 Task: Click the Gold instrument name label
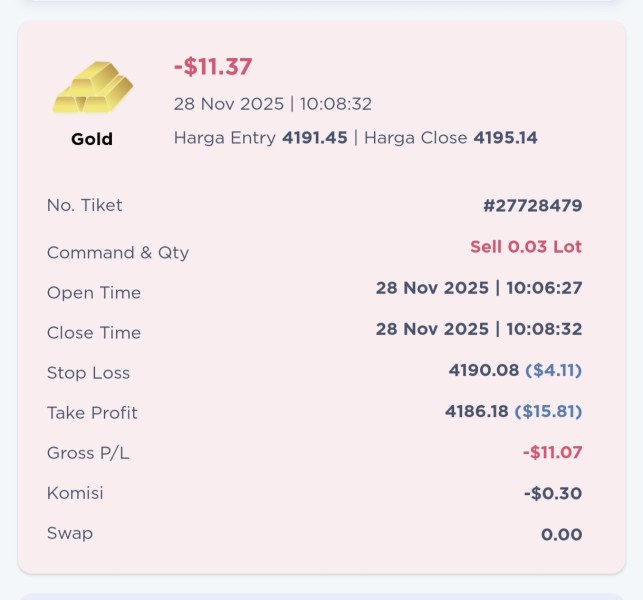(92, 139)
